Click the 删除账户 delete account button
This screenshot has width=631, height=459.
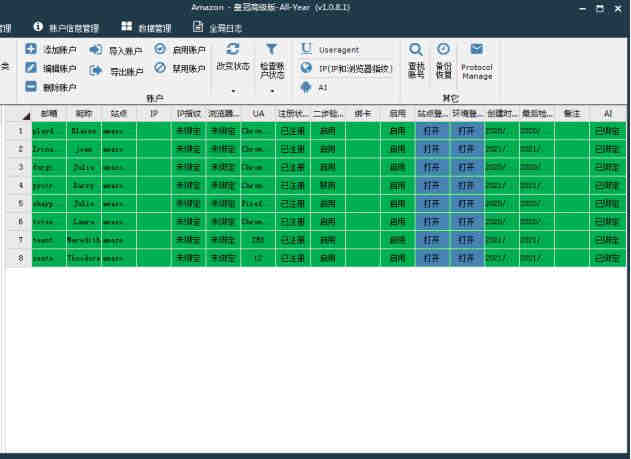pos(51,87)
